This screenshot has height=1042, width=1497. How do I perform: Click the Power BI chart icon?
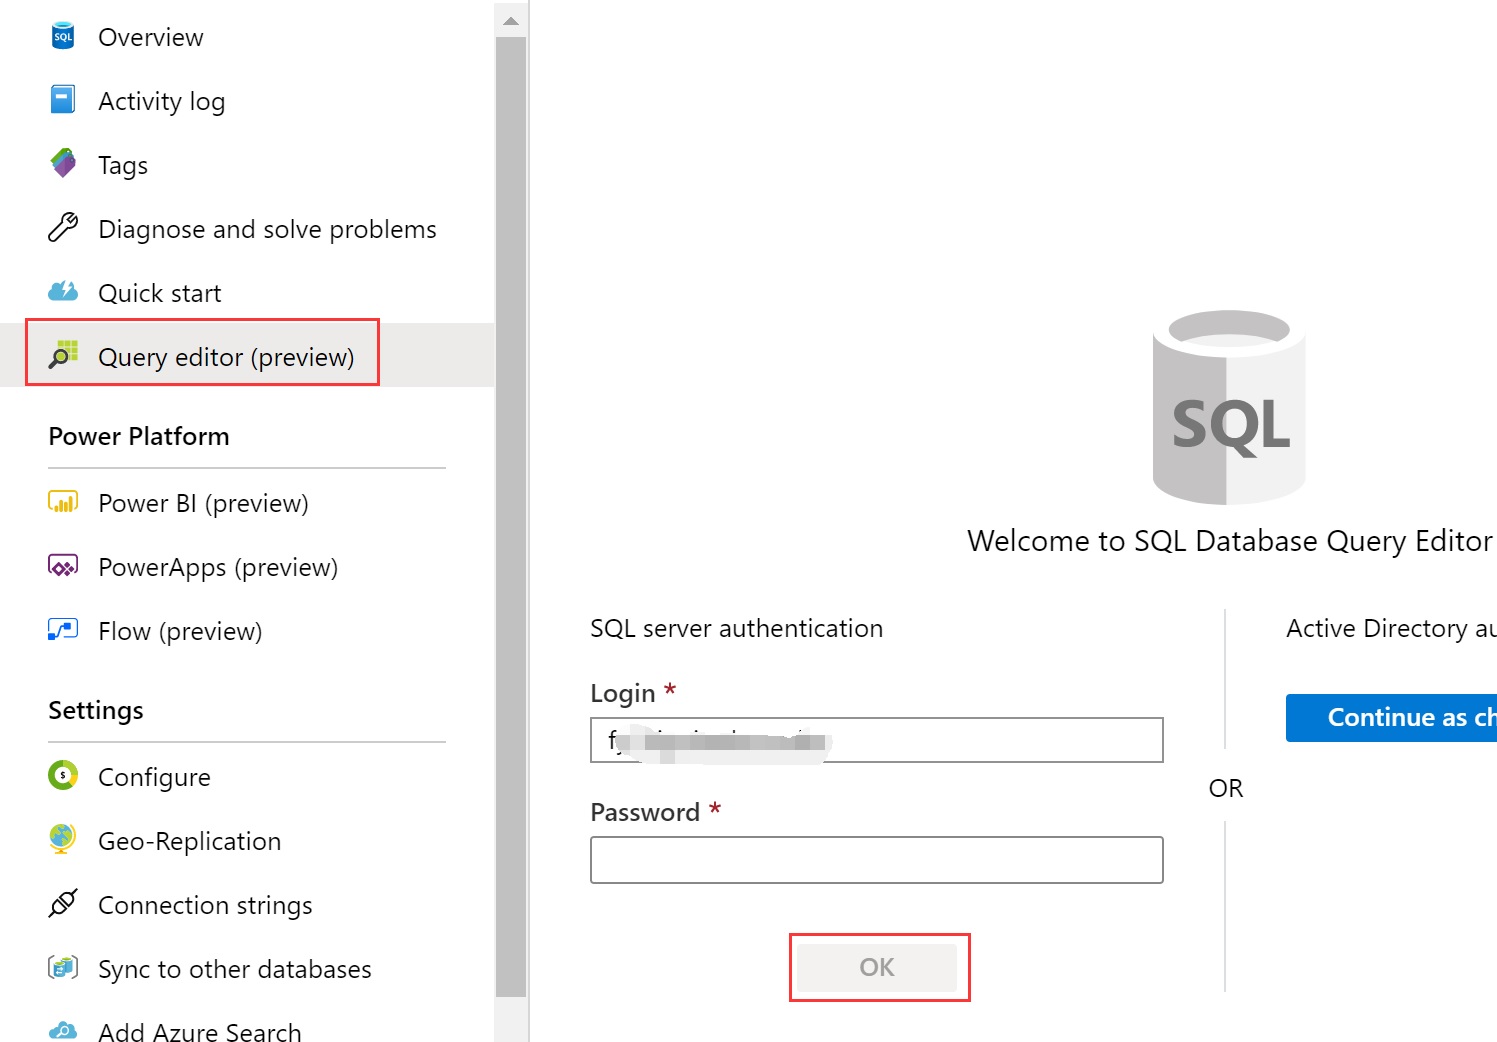(x=63, y=501)
